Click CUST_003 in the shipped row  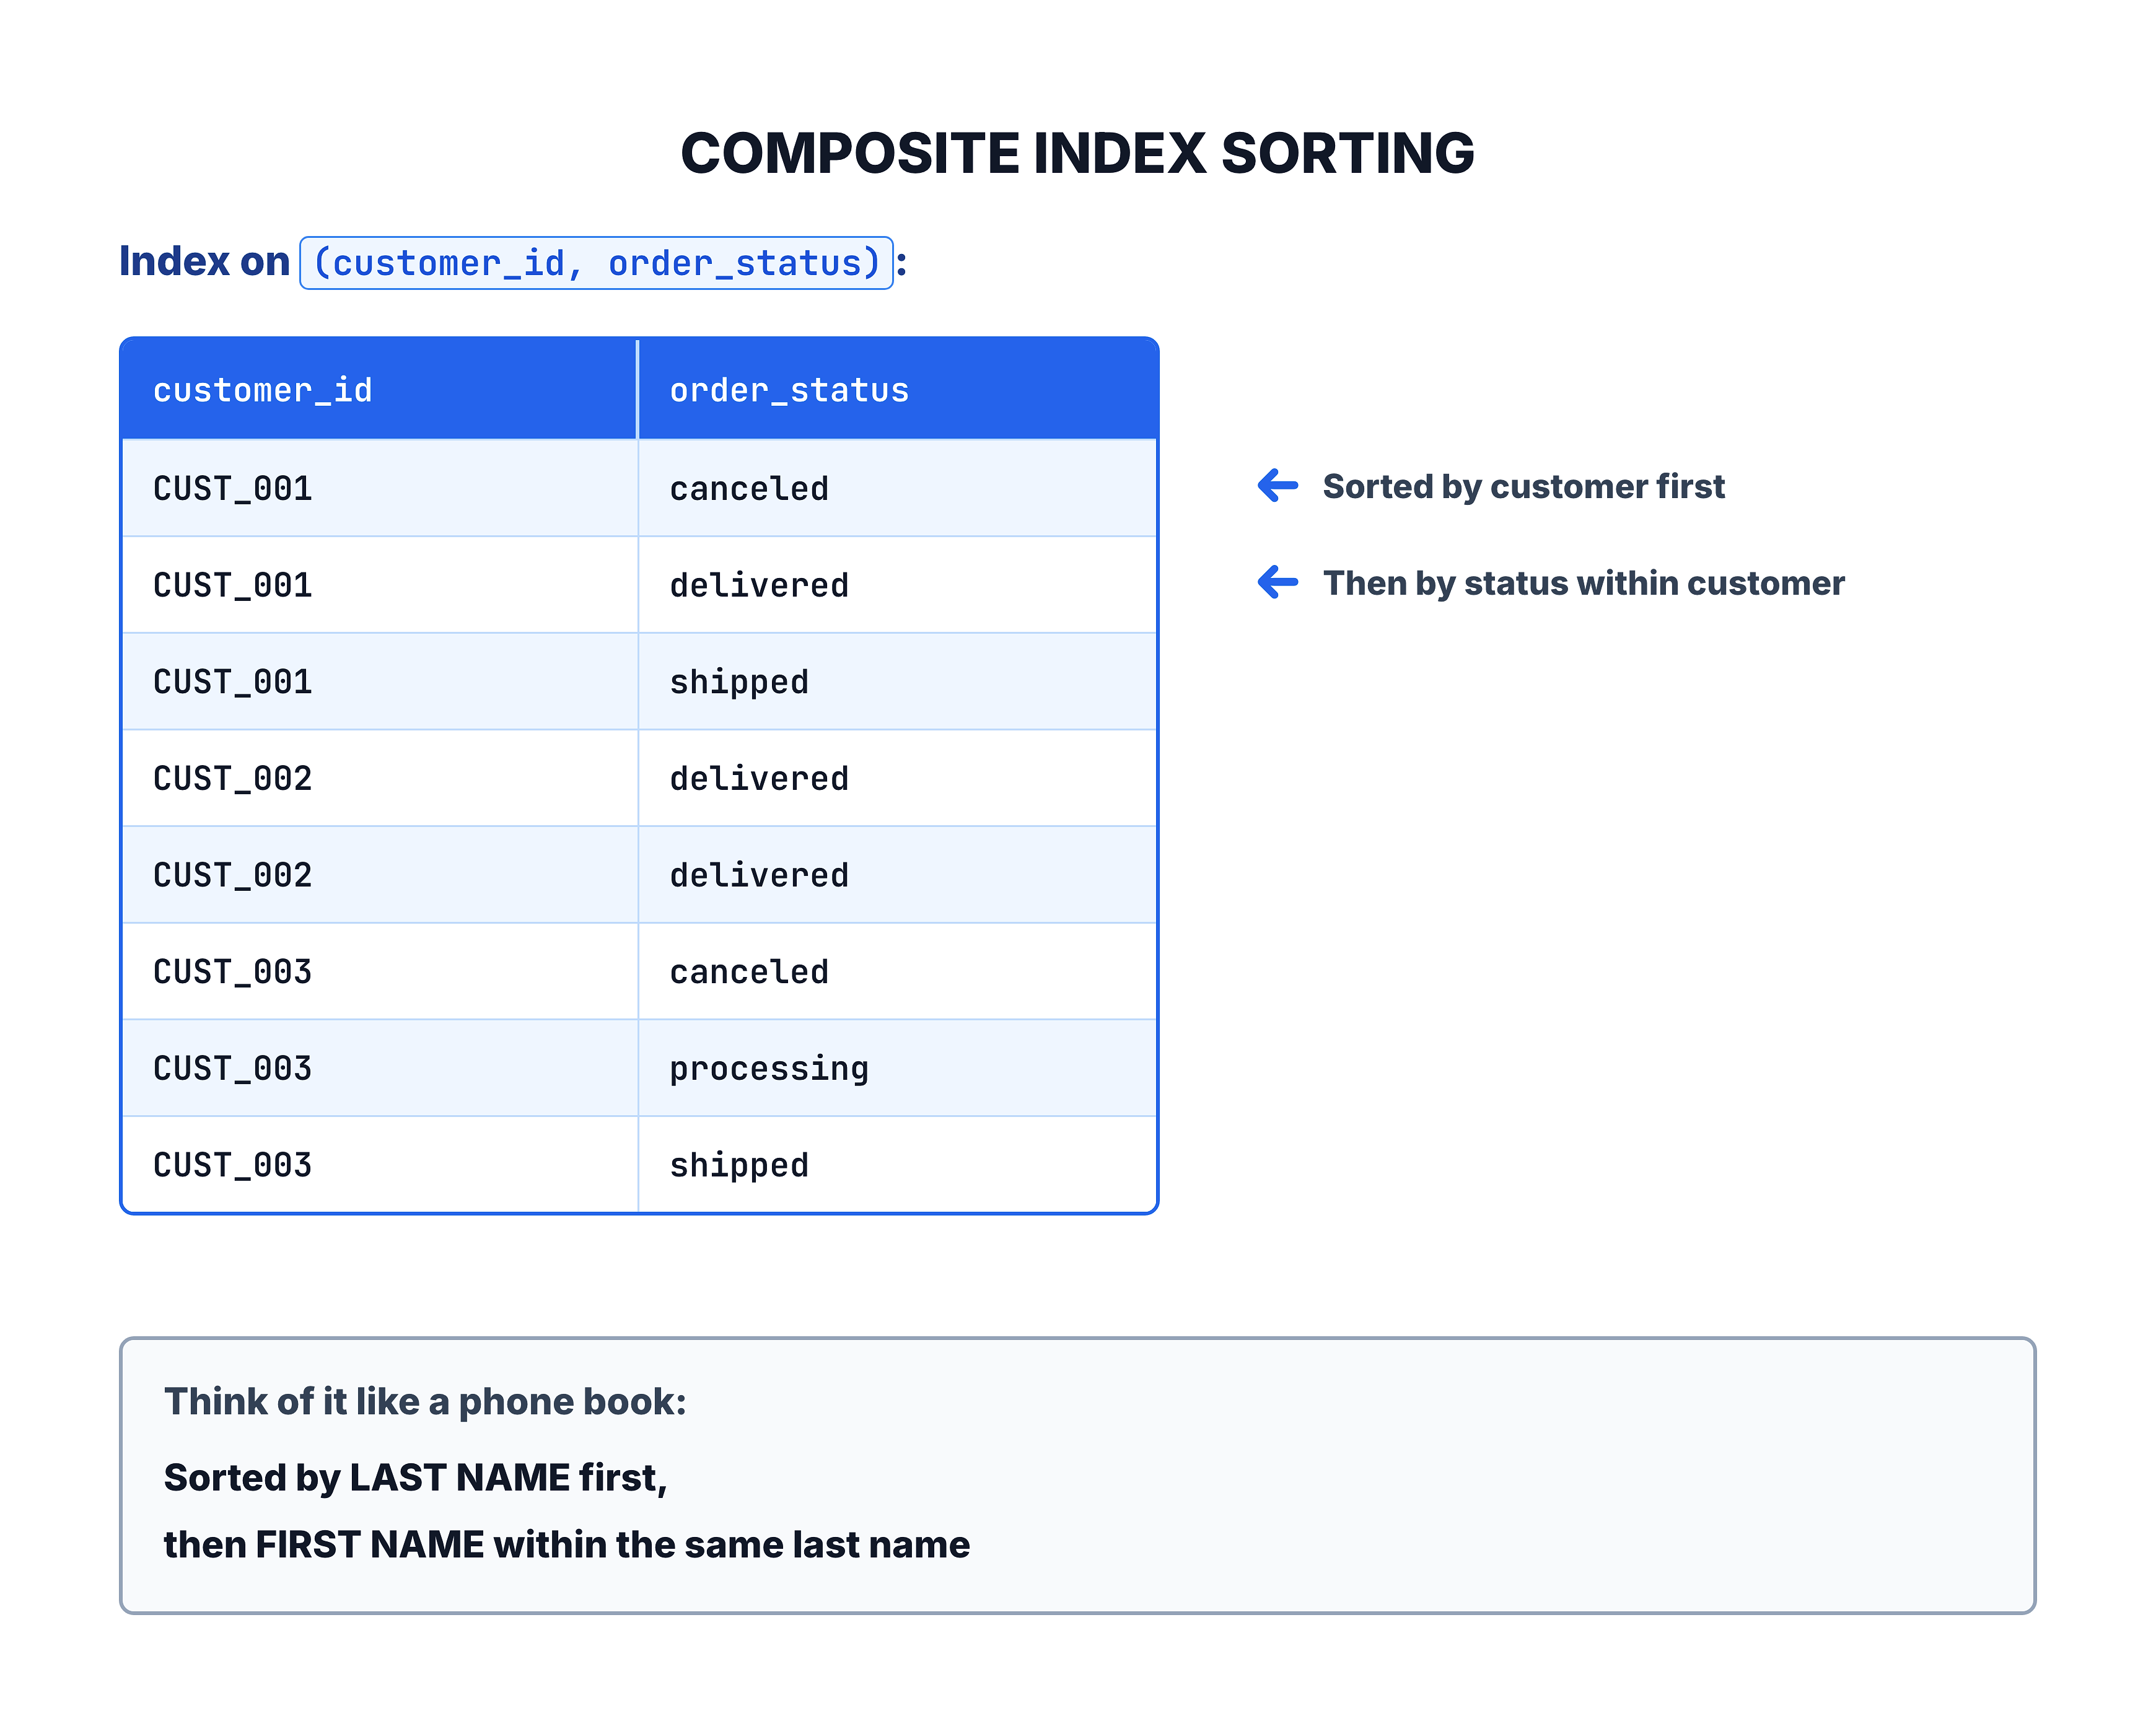[232, 1165]
